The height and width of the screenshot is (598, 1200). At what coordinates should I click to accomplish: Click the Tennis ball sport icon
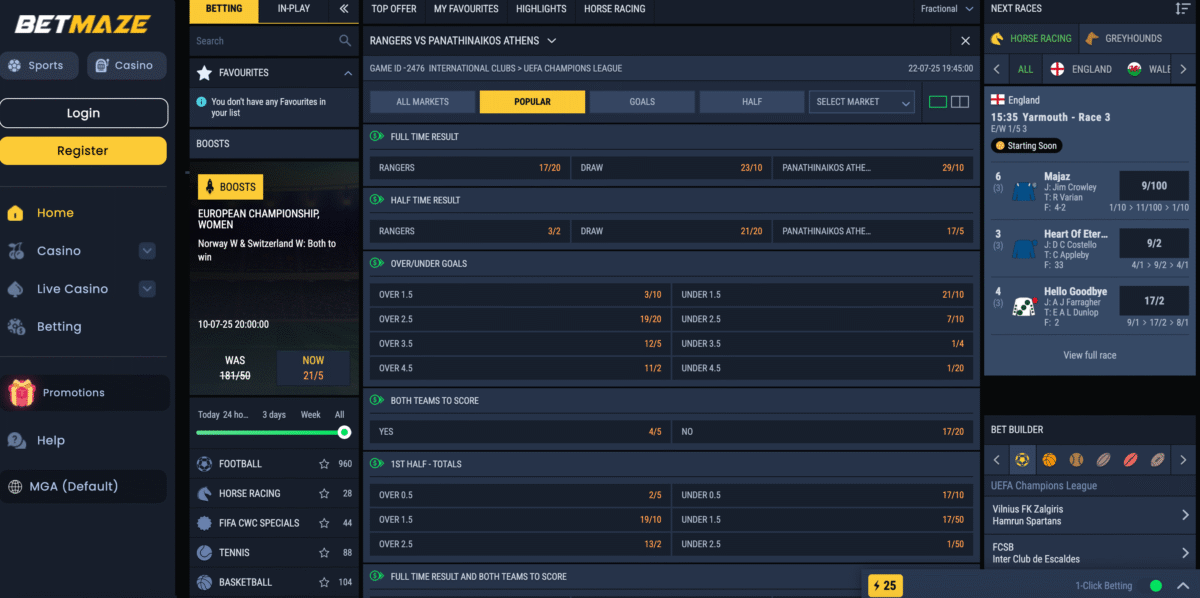(x=205, y=553)
